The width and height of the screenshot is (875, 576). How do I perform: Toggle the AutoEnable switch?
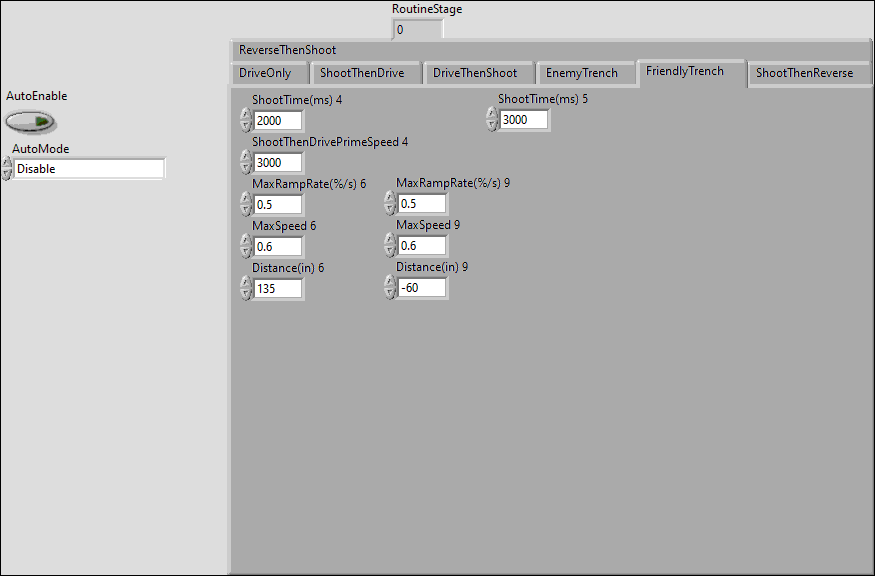click(x=30, y=122)
